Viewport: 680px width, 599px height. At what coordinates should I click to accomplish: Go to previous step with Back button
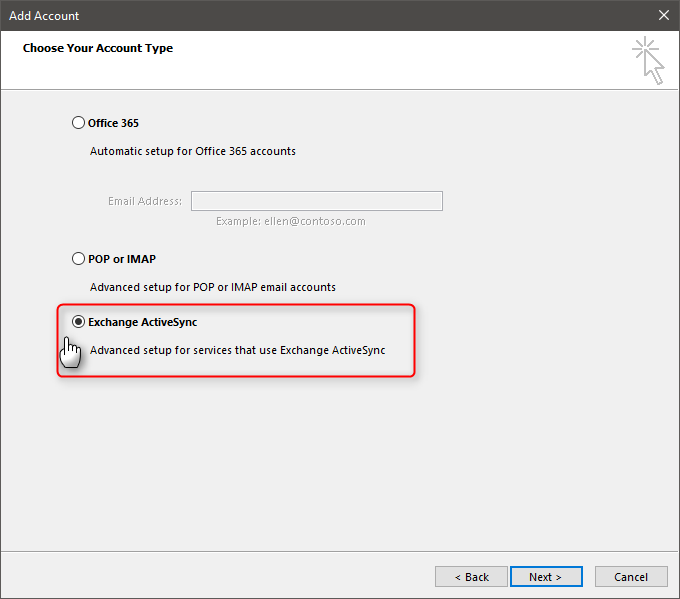(x=471, y=577)
